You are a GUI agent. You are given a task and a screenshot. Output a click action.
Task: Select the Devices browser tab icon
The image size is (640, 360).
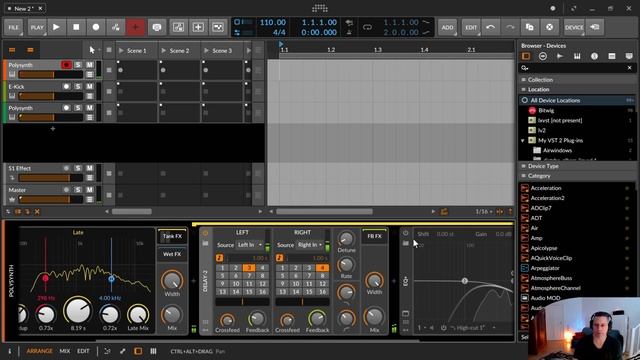(x=526, y=56)
